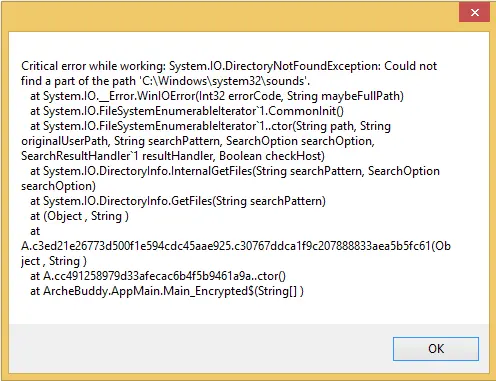The width and height of the screenshot is (496, 381).
Task: Click the 'ject , String )' line
Action: pos(54,261)
